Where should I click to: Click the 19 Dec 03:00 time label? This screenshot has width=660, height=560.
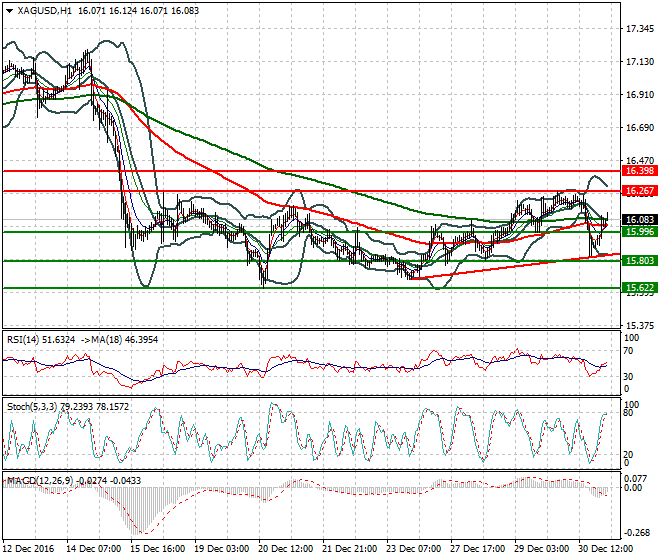tap(221, 549)
